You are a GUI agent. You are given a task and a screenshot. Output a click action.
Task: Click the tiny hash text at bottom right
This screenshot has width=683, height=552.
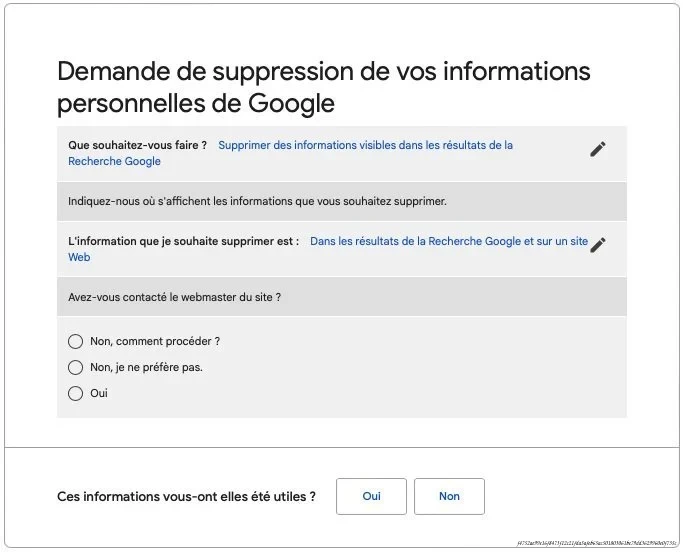[597, 543]
